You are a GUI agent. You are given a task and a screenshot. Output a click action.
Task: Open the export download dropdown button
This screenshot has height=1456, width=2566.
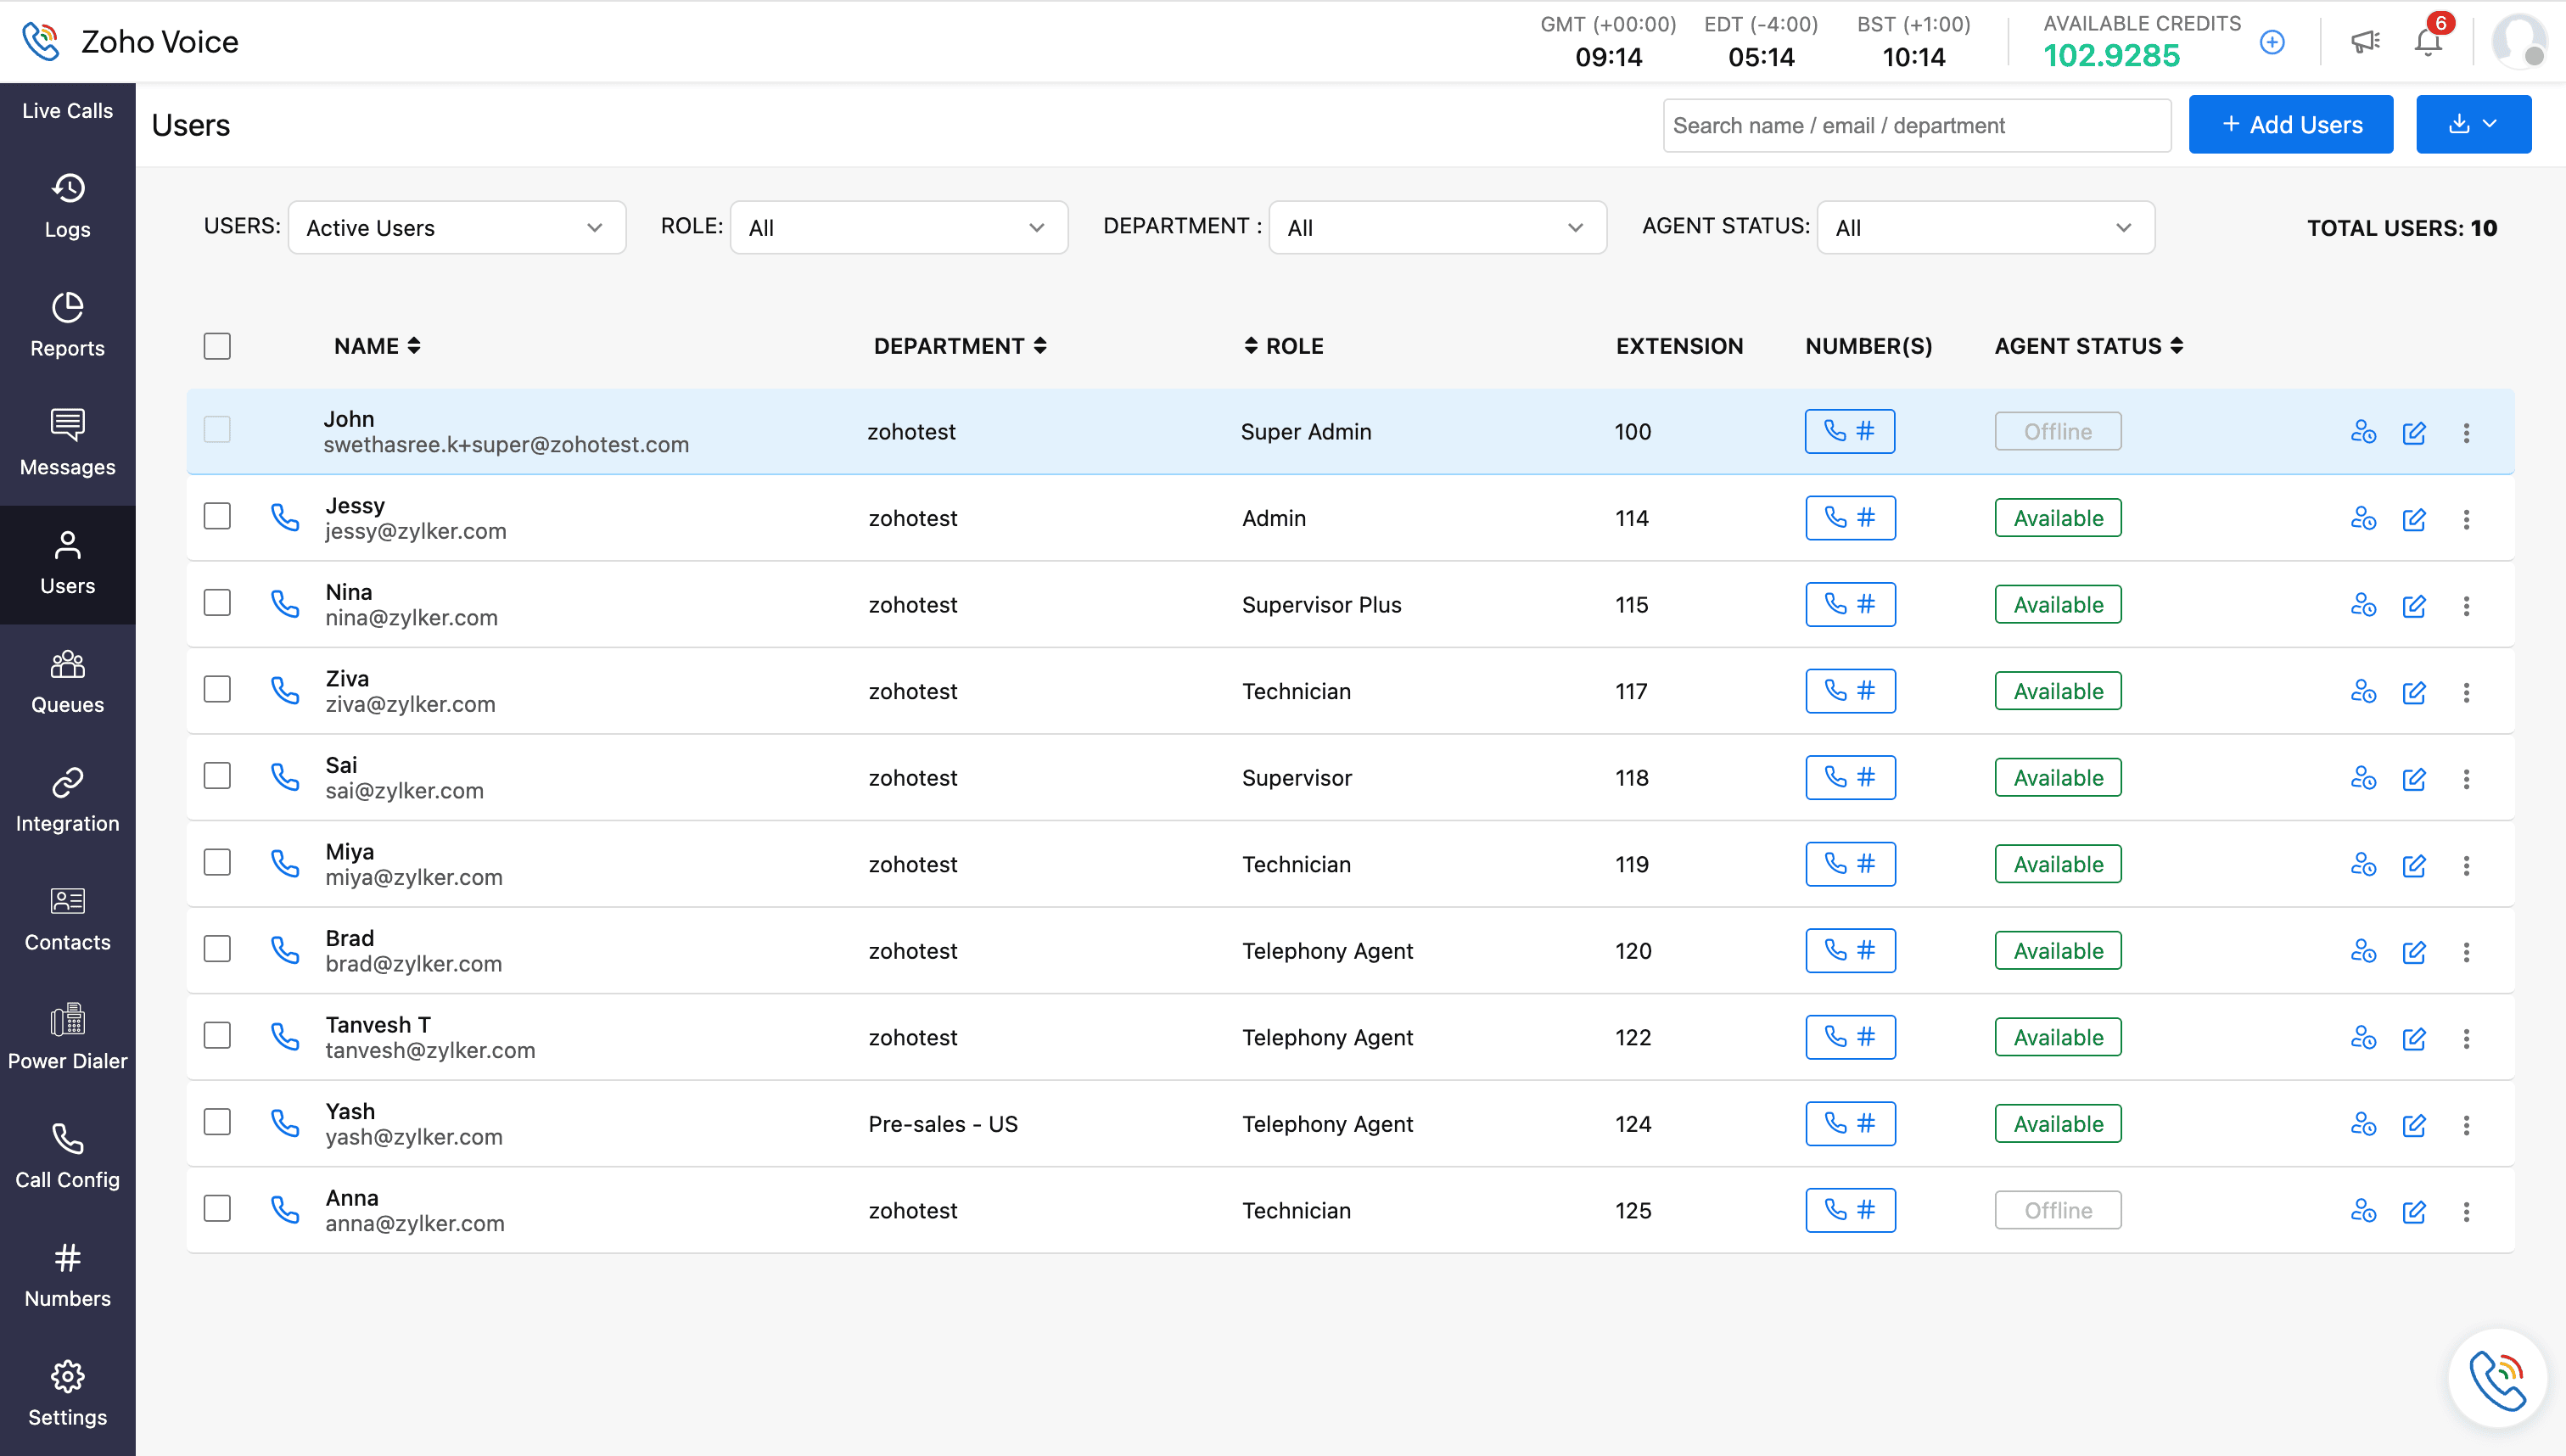coord(2473,125)
